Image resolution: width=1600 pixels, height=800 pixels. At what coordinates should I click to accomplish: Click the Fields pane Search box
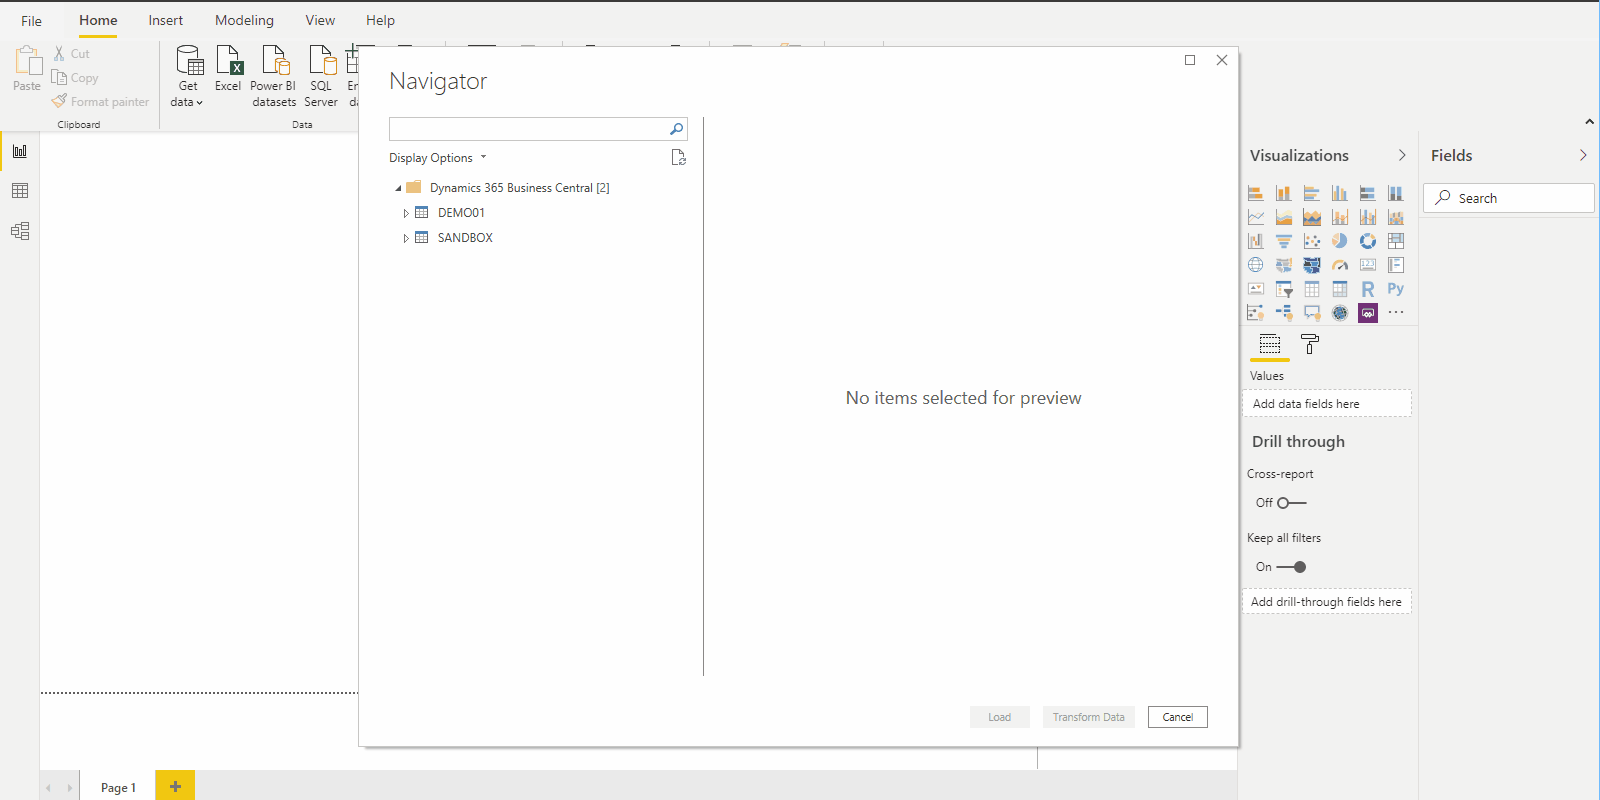1508,198
